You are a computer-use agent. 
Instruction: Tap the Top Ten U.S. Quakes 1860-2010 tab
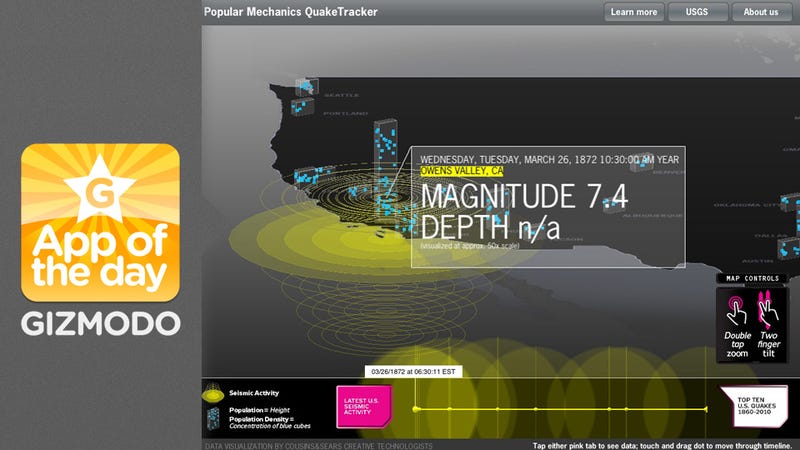[755, 406]
